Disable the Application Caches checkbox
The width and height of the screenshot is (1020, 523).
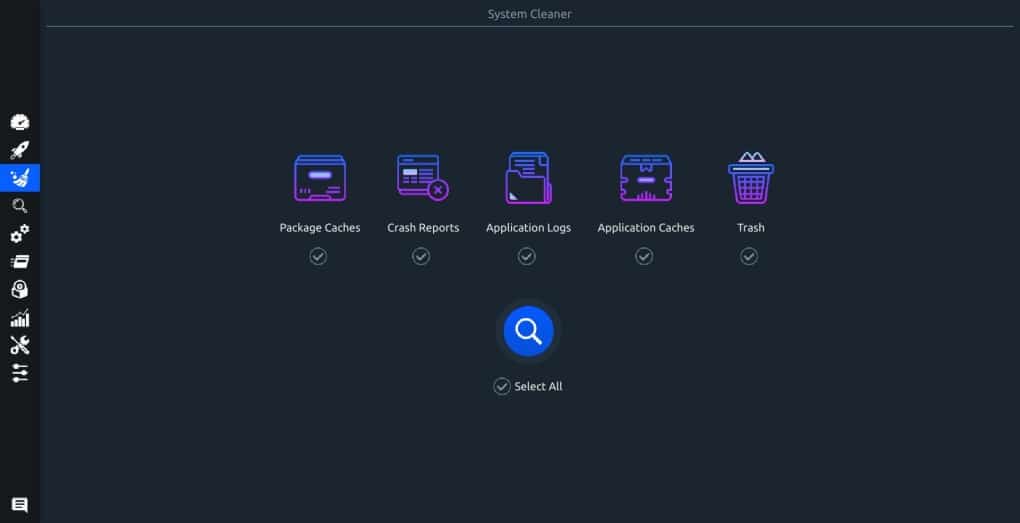pos(644,257)
